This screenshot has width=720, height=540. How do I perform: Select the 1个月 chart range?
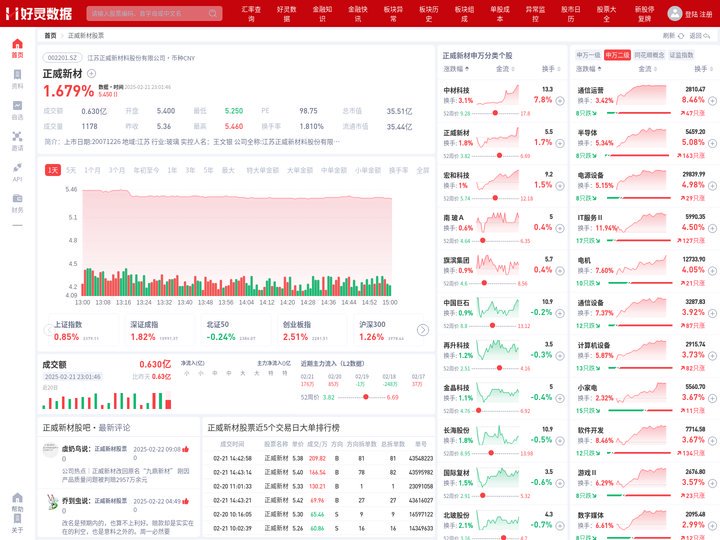point(92,170)
